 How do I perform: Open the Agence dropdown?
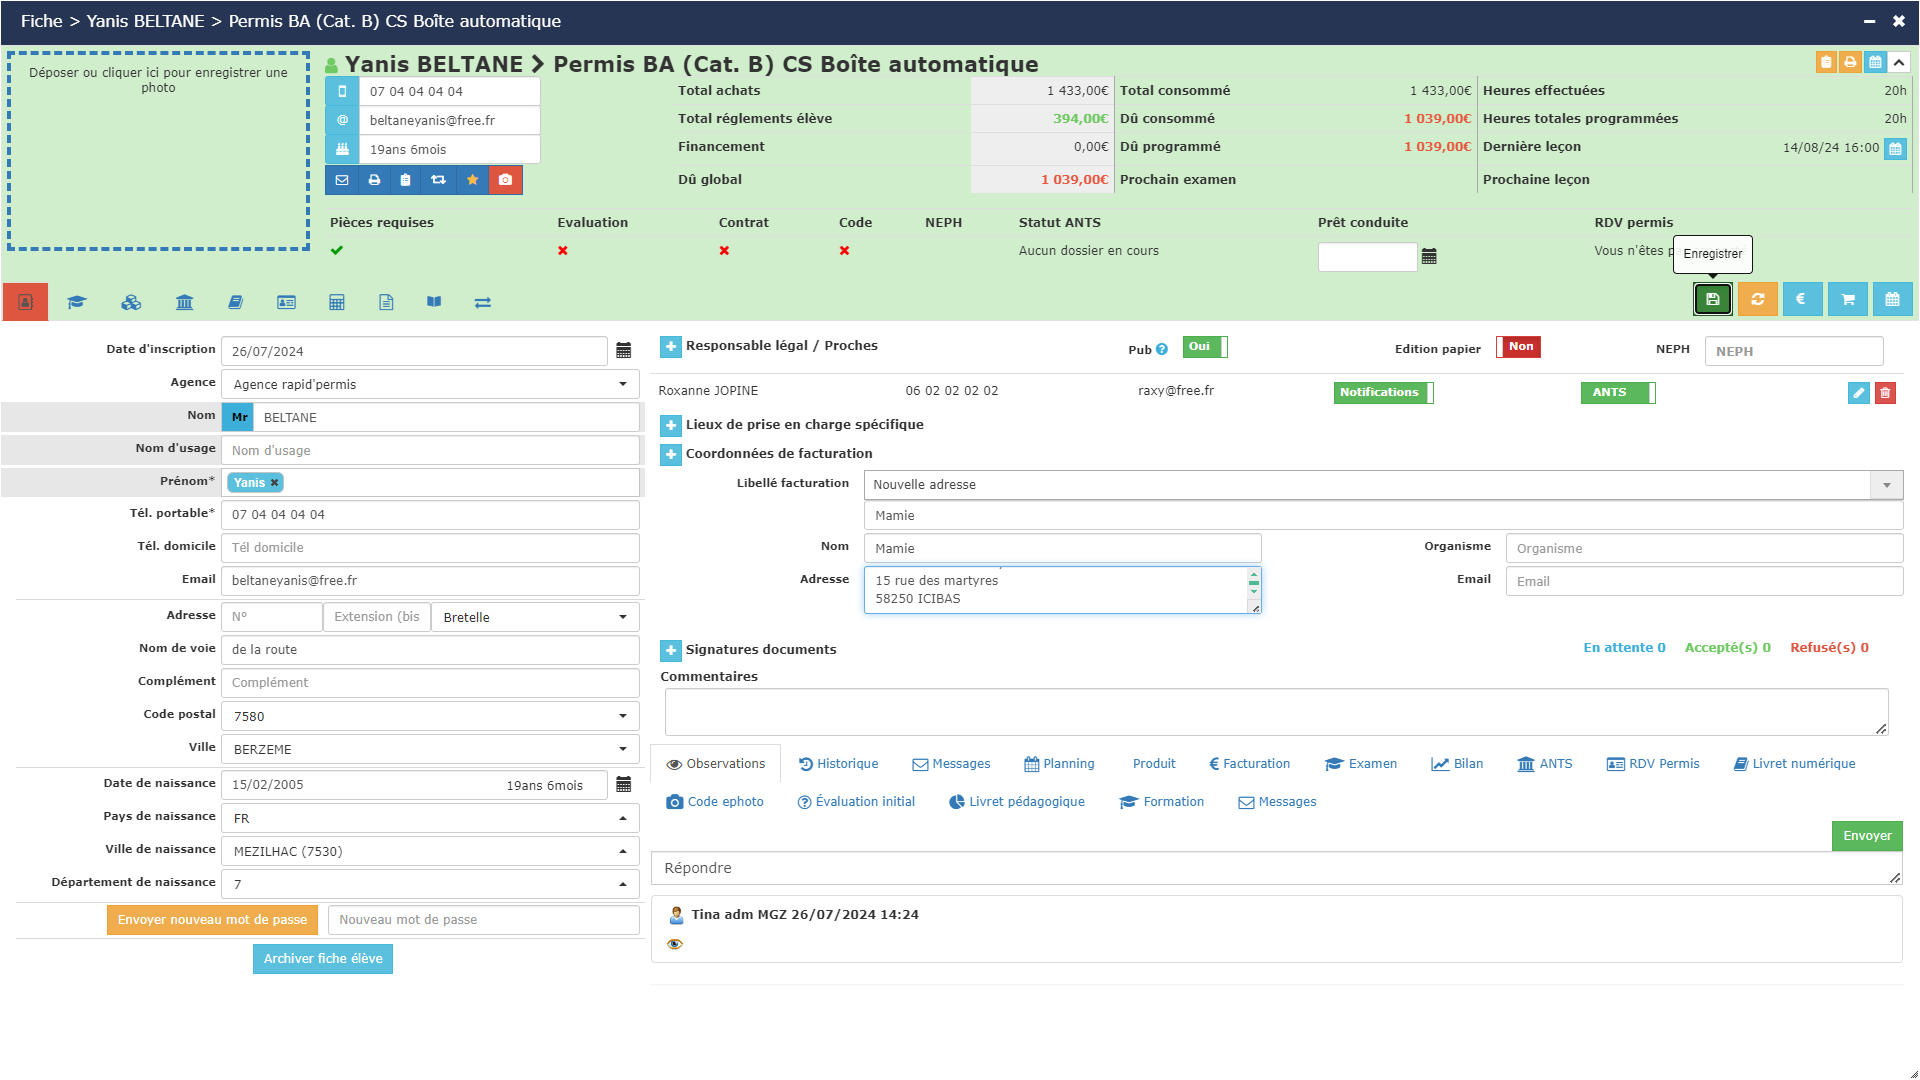click(x=430, y=384)
